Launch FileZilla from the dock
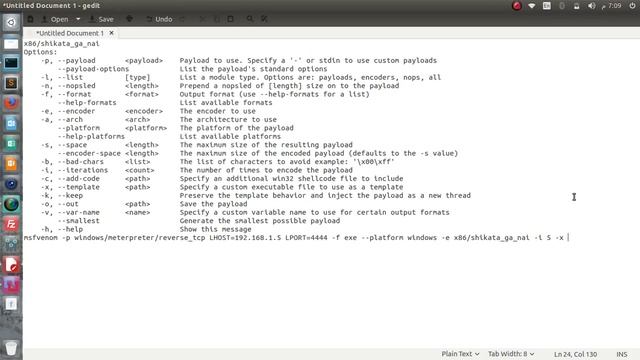Viewport: 640px width, 360px height. 11,224
